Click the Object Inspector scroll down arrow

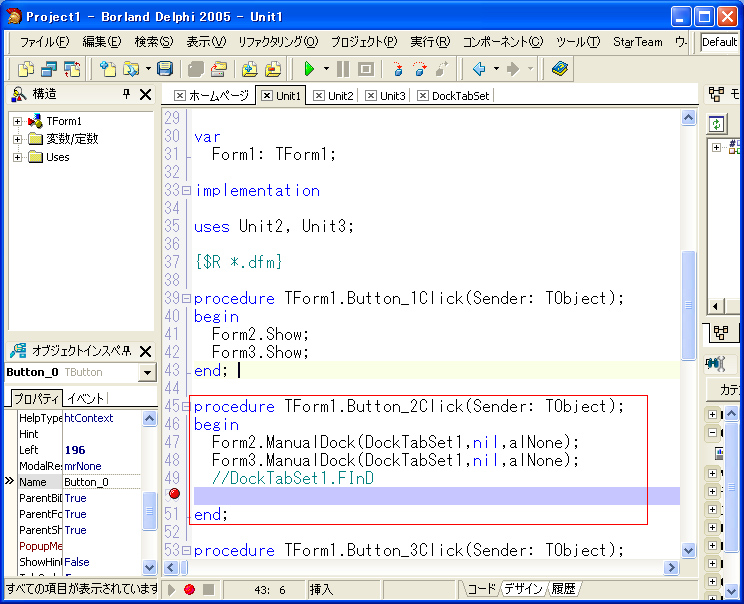pos(149,567)
